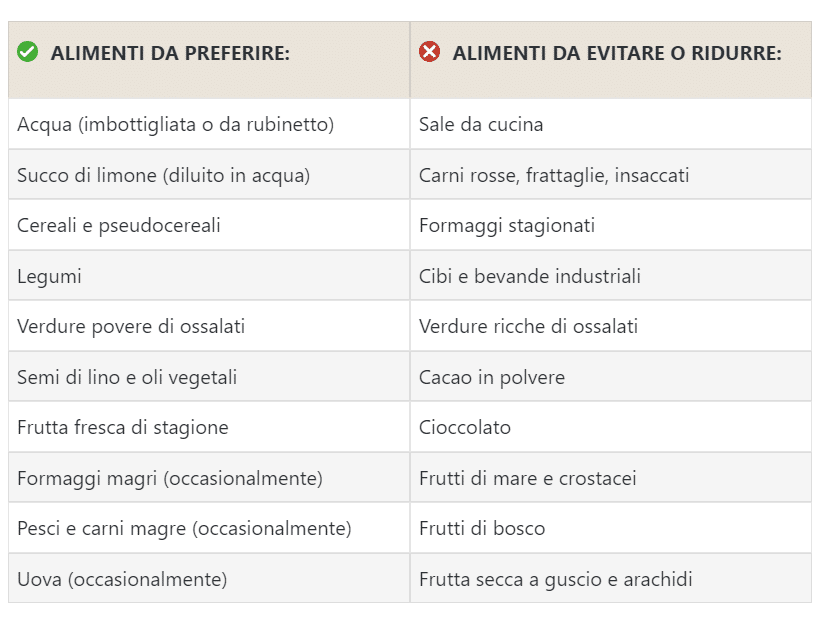The height and width of the screenshot is (625, 830).
Task: Select 'Frutti di mare e crostacei' cell
Action: tap(611, 478)
